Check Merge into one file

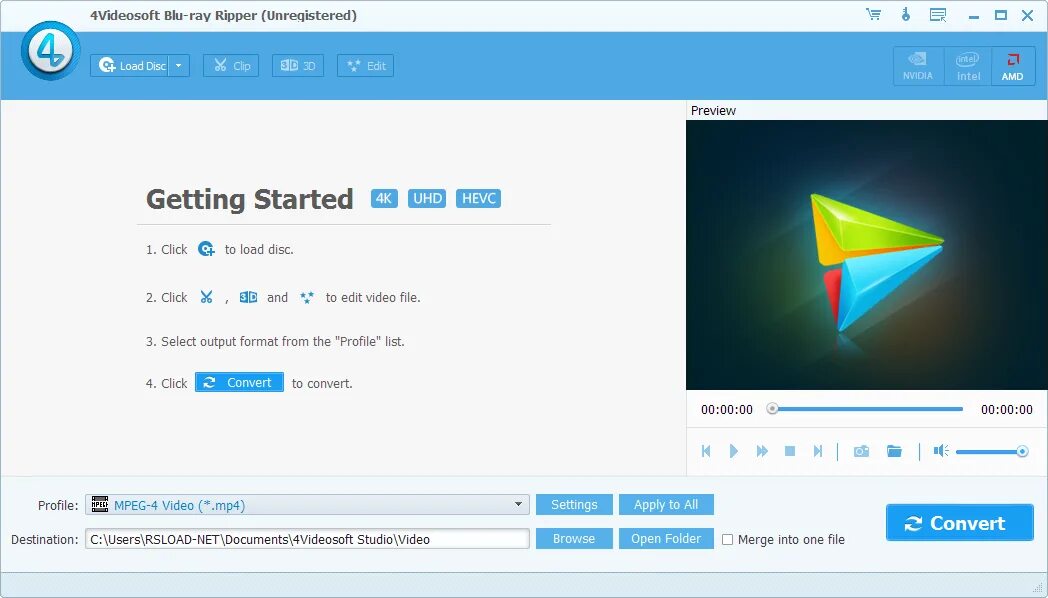(727, 539)
